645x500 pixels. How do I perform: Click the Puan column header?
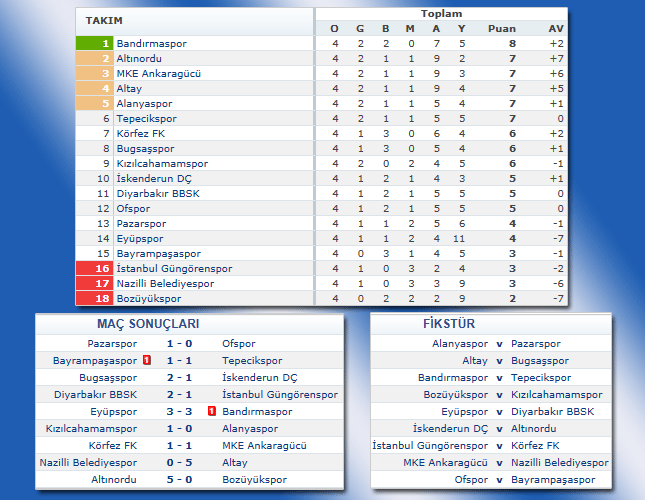(x=501, y=28)
